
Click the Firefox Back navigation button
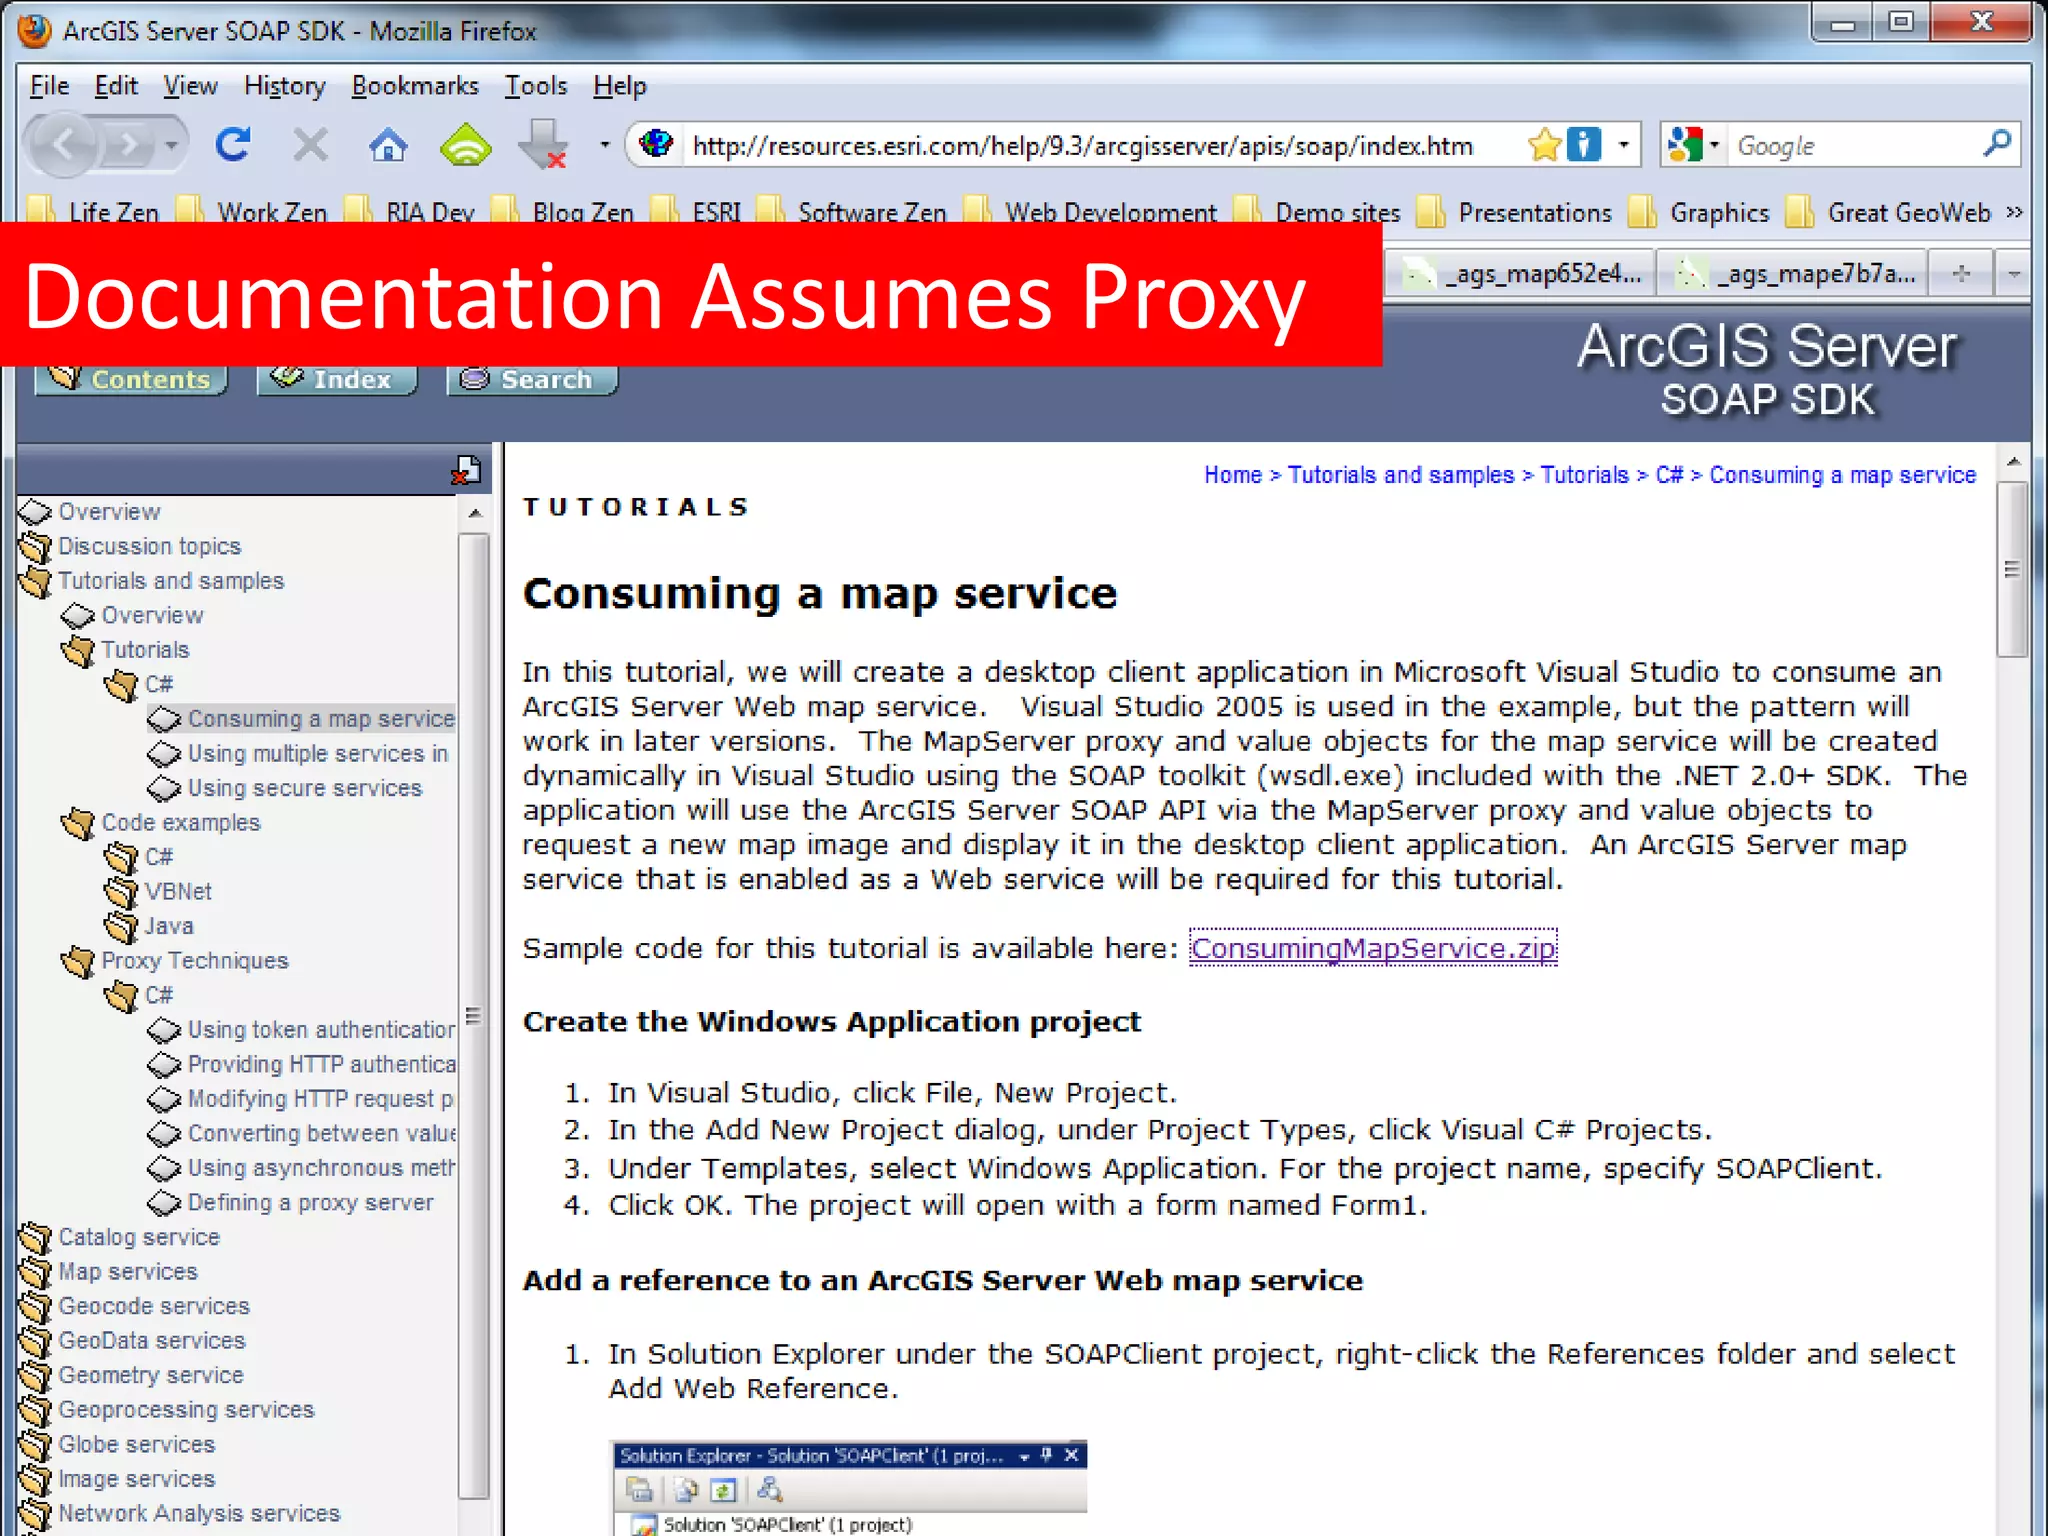coord(66,146)
